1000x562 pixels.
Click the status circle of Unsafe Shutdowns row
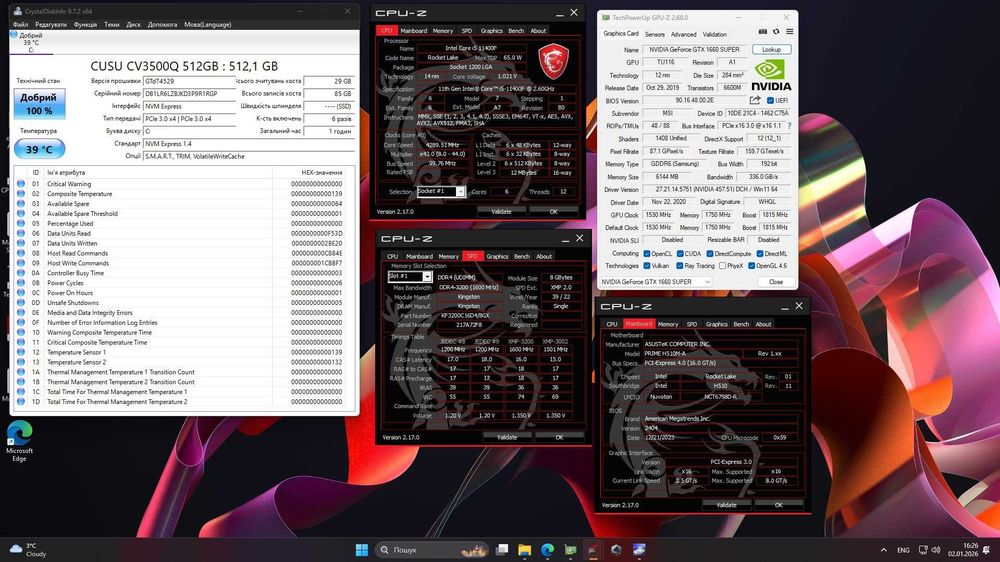click(x=21, y=302)
